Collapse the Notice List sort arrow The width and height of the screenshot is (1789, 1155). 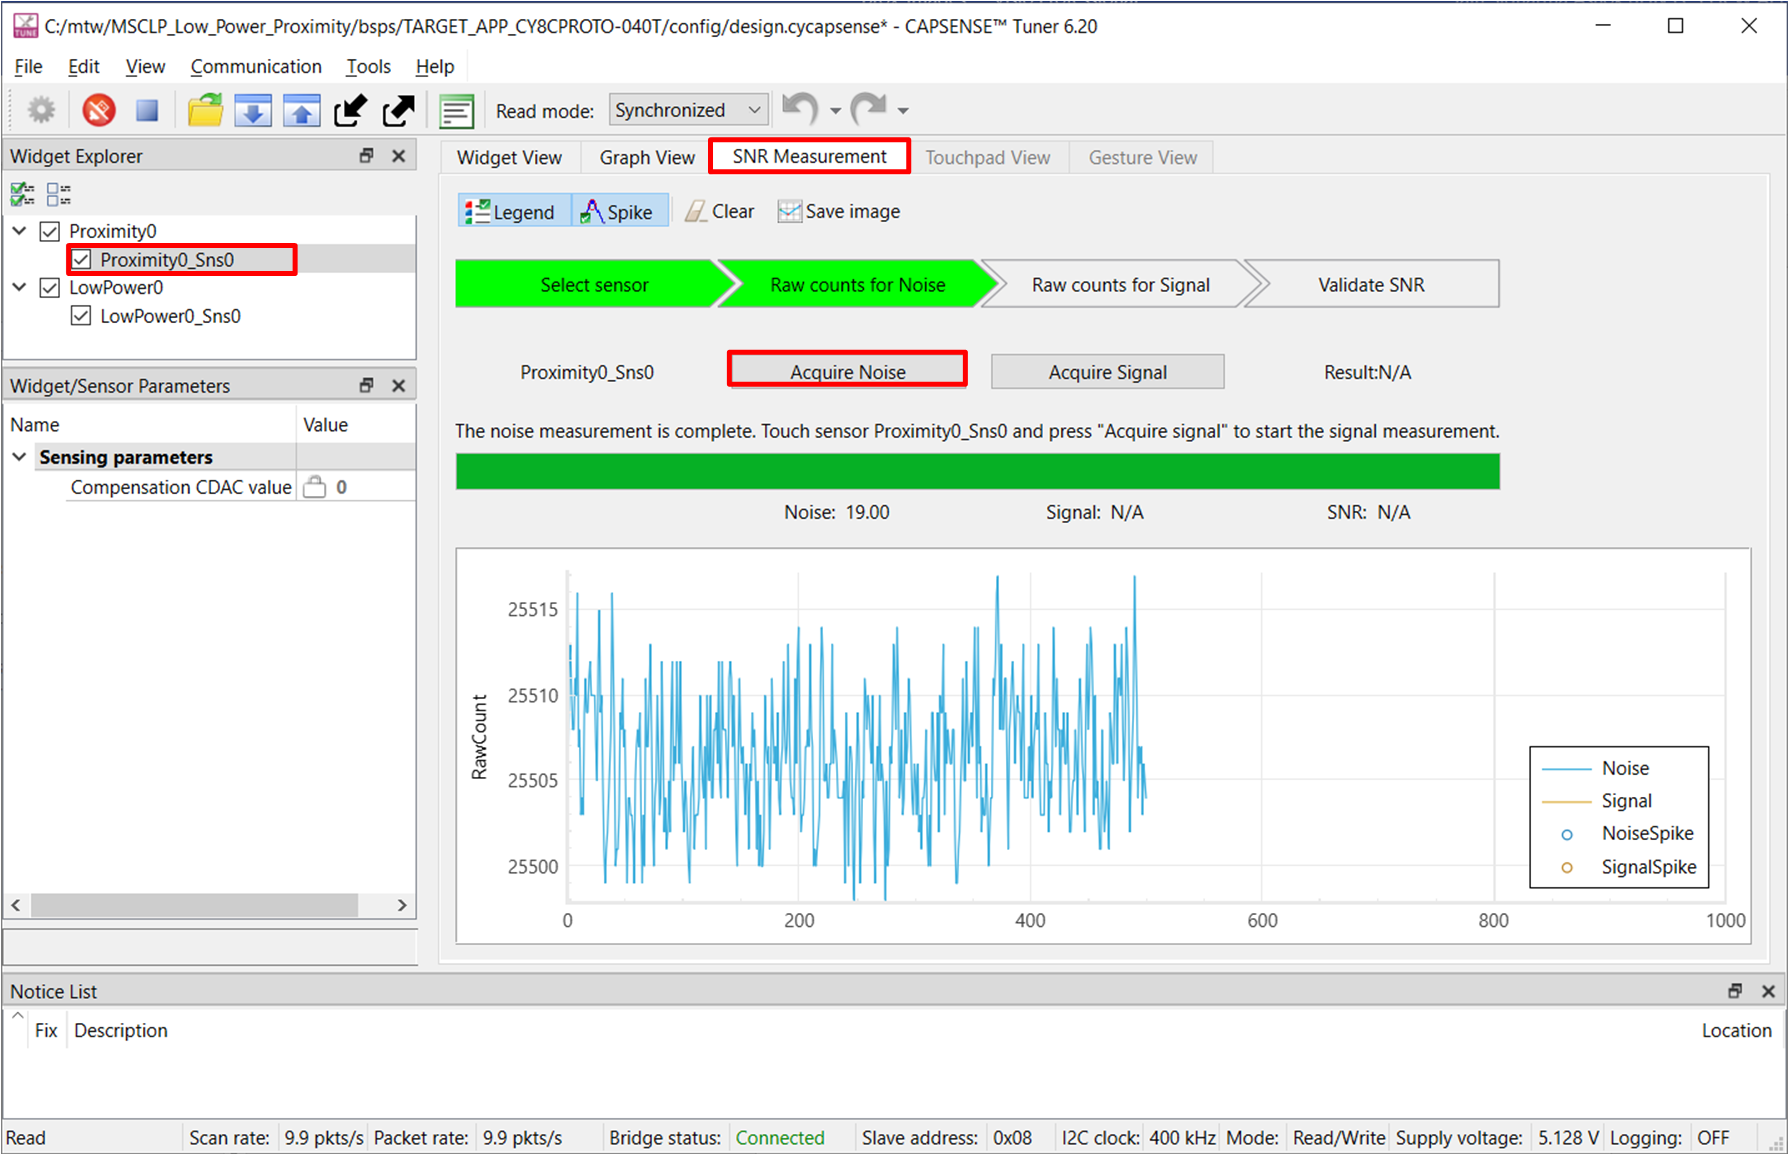pyautogui.click(x=18, y=1015)
